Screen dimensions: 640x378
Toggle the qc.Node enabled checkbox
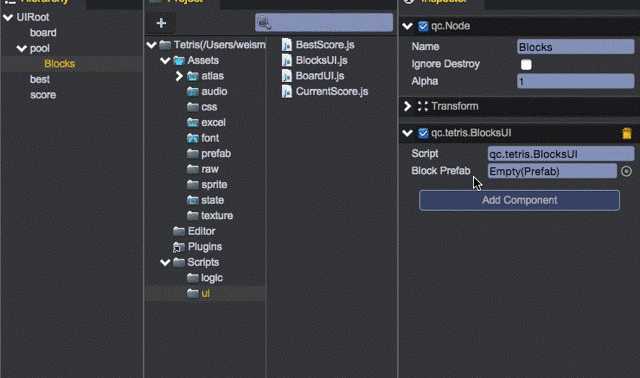423,26
